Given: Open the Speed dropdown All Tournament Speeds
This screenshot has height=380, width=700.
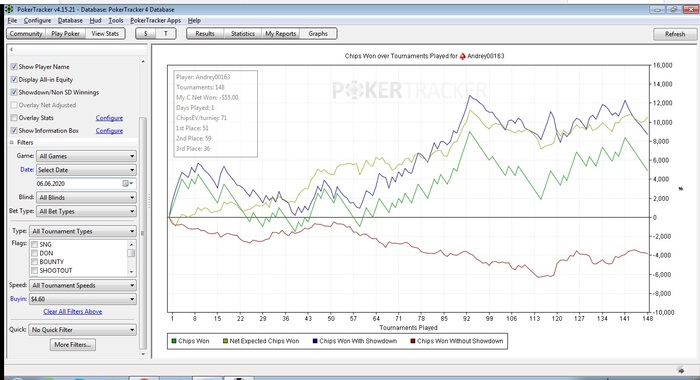Looking at the screenshot, I should point(83,285).
